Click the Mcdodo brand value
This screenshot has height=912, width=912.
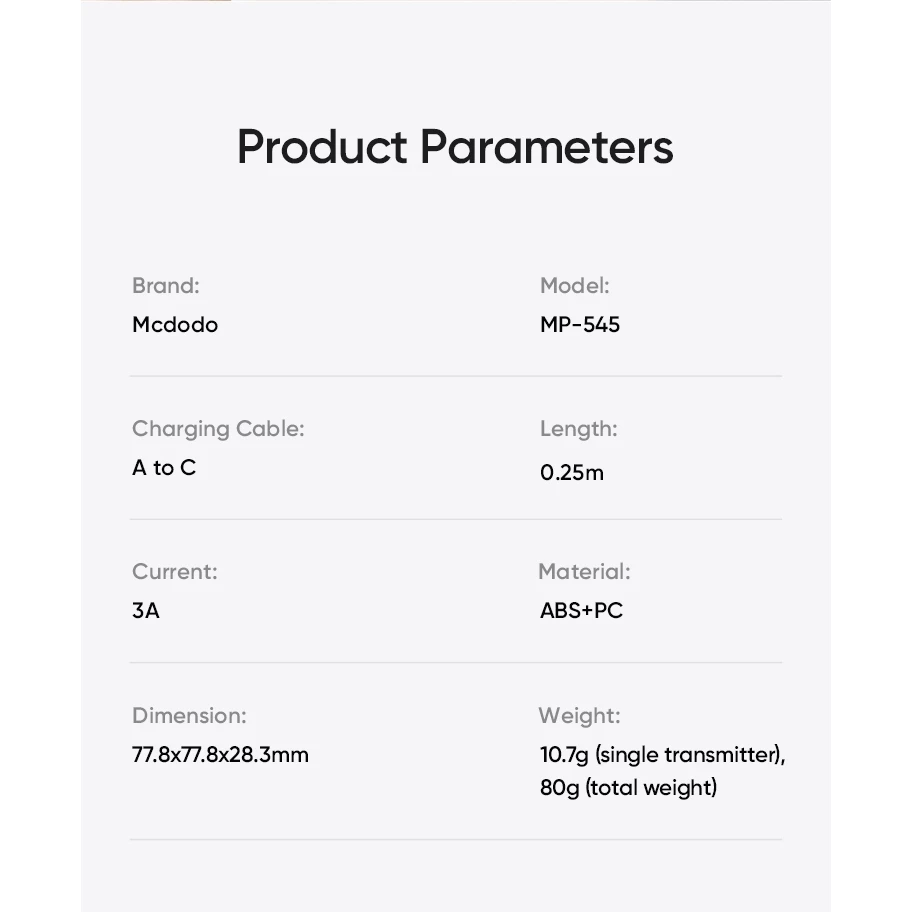pyautogui.click(x=175, y=325)
